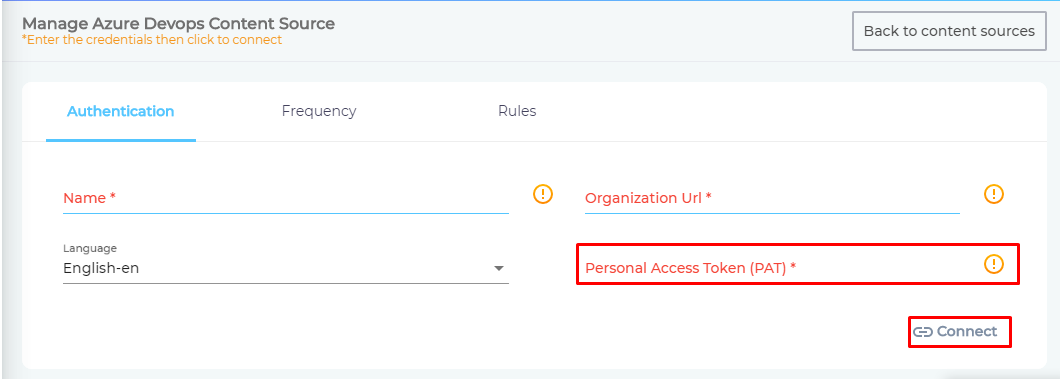Click the orange enter-credentials hint text
The width and height of the screenshot is (1060, 379).
[x=152, y=40]
